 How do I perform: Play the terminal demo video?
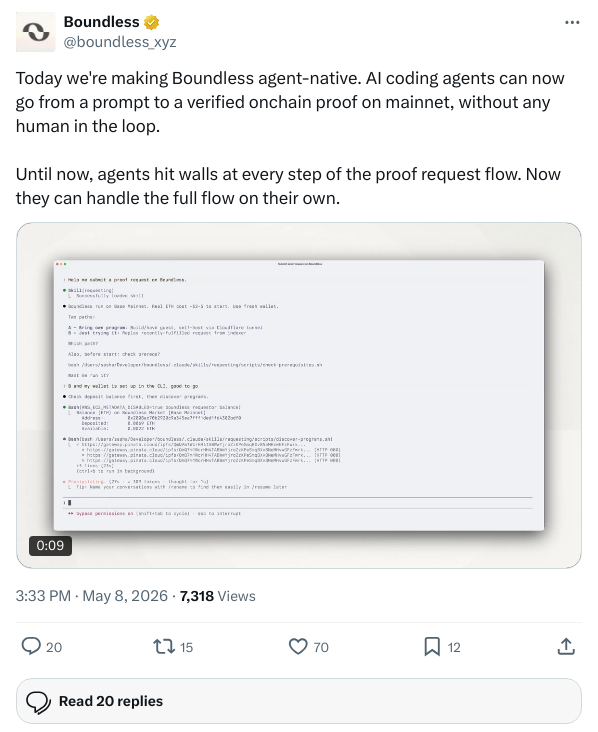click(x=299, y=395)
